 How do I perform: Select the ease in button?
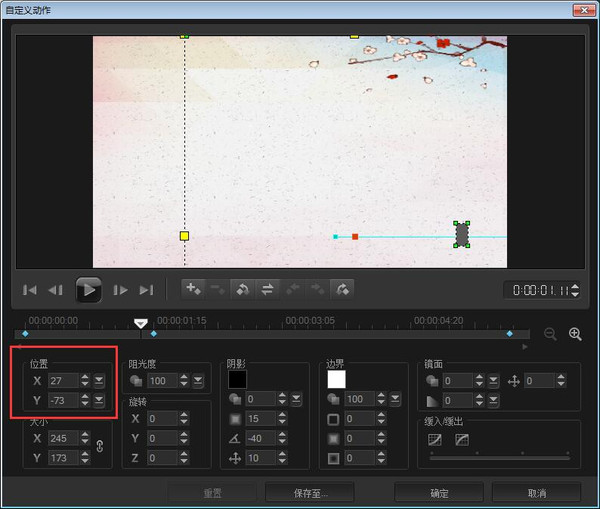point(435,440)
